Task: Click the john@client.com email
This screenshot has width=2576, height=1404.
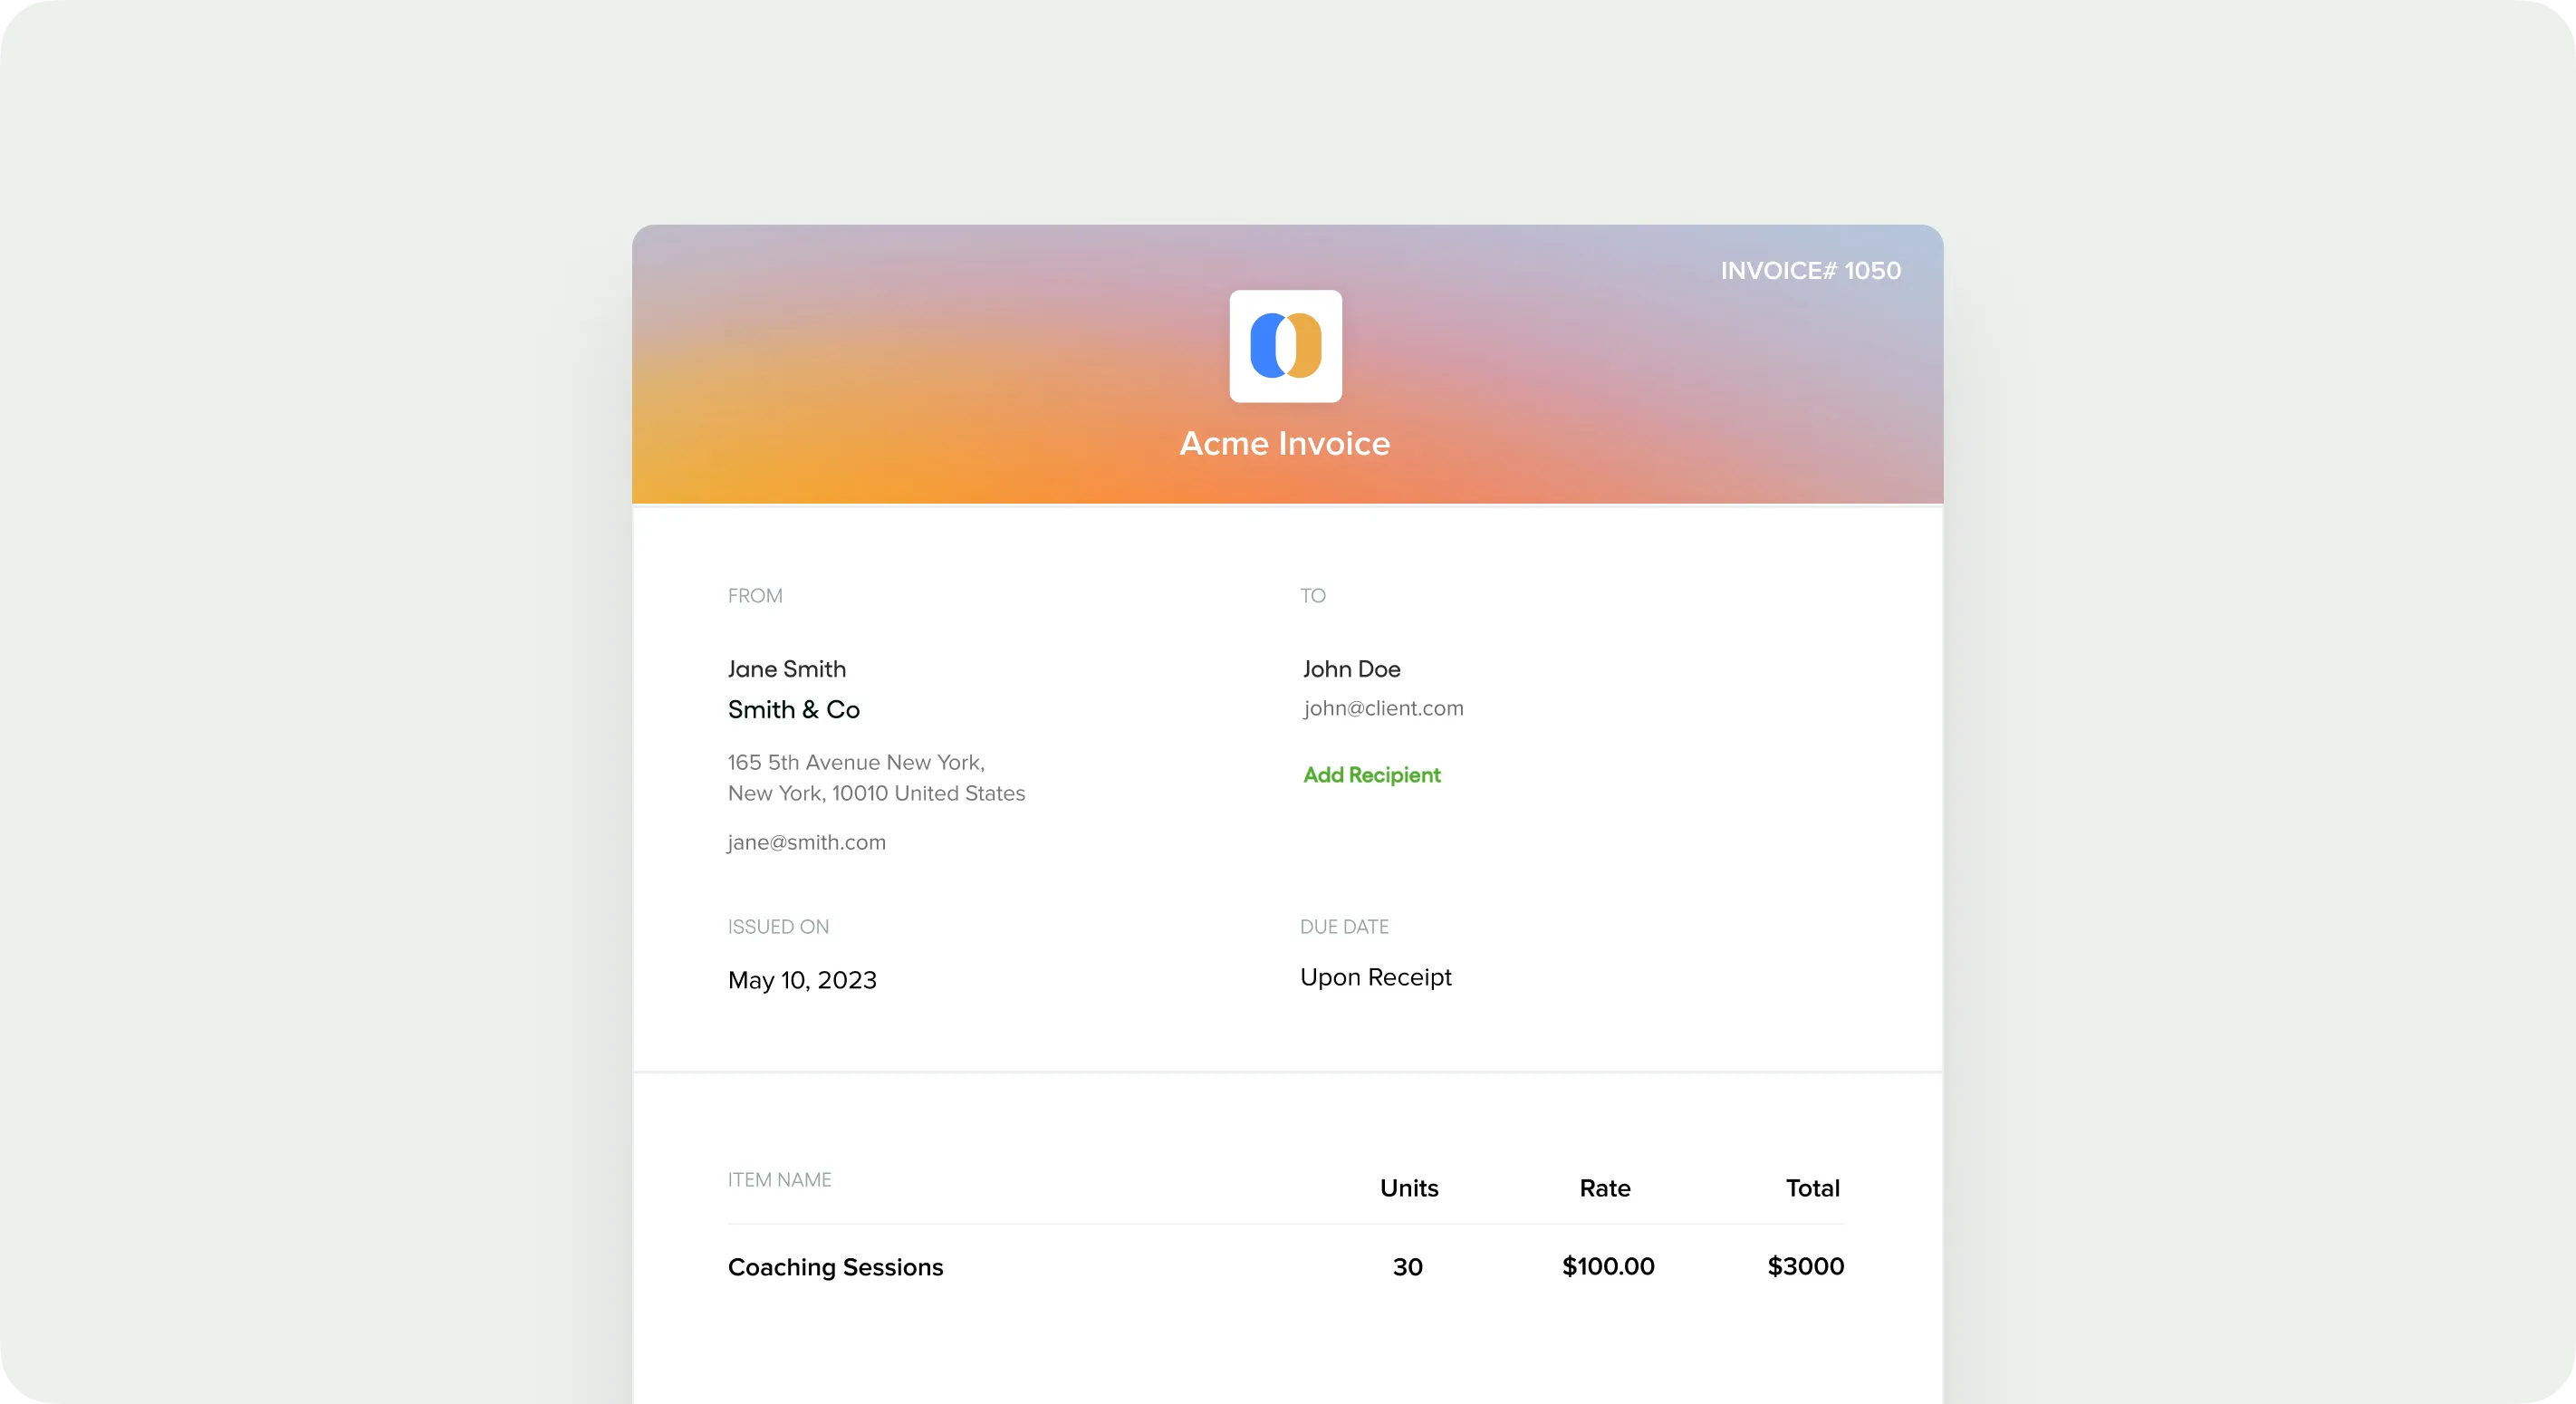Action: pyautogui.click(x=1383, y=708)
